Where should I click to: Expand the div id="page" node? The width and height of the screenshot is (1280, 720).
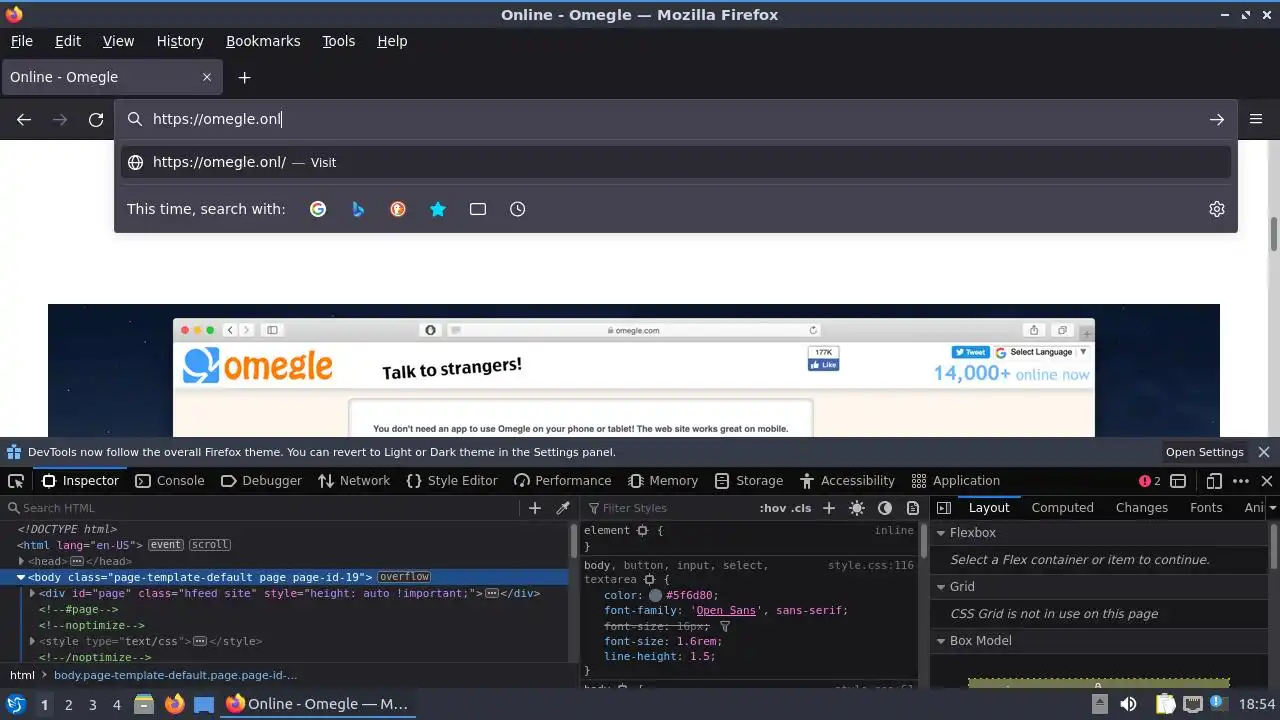(32, 593)
